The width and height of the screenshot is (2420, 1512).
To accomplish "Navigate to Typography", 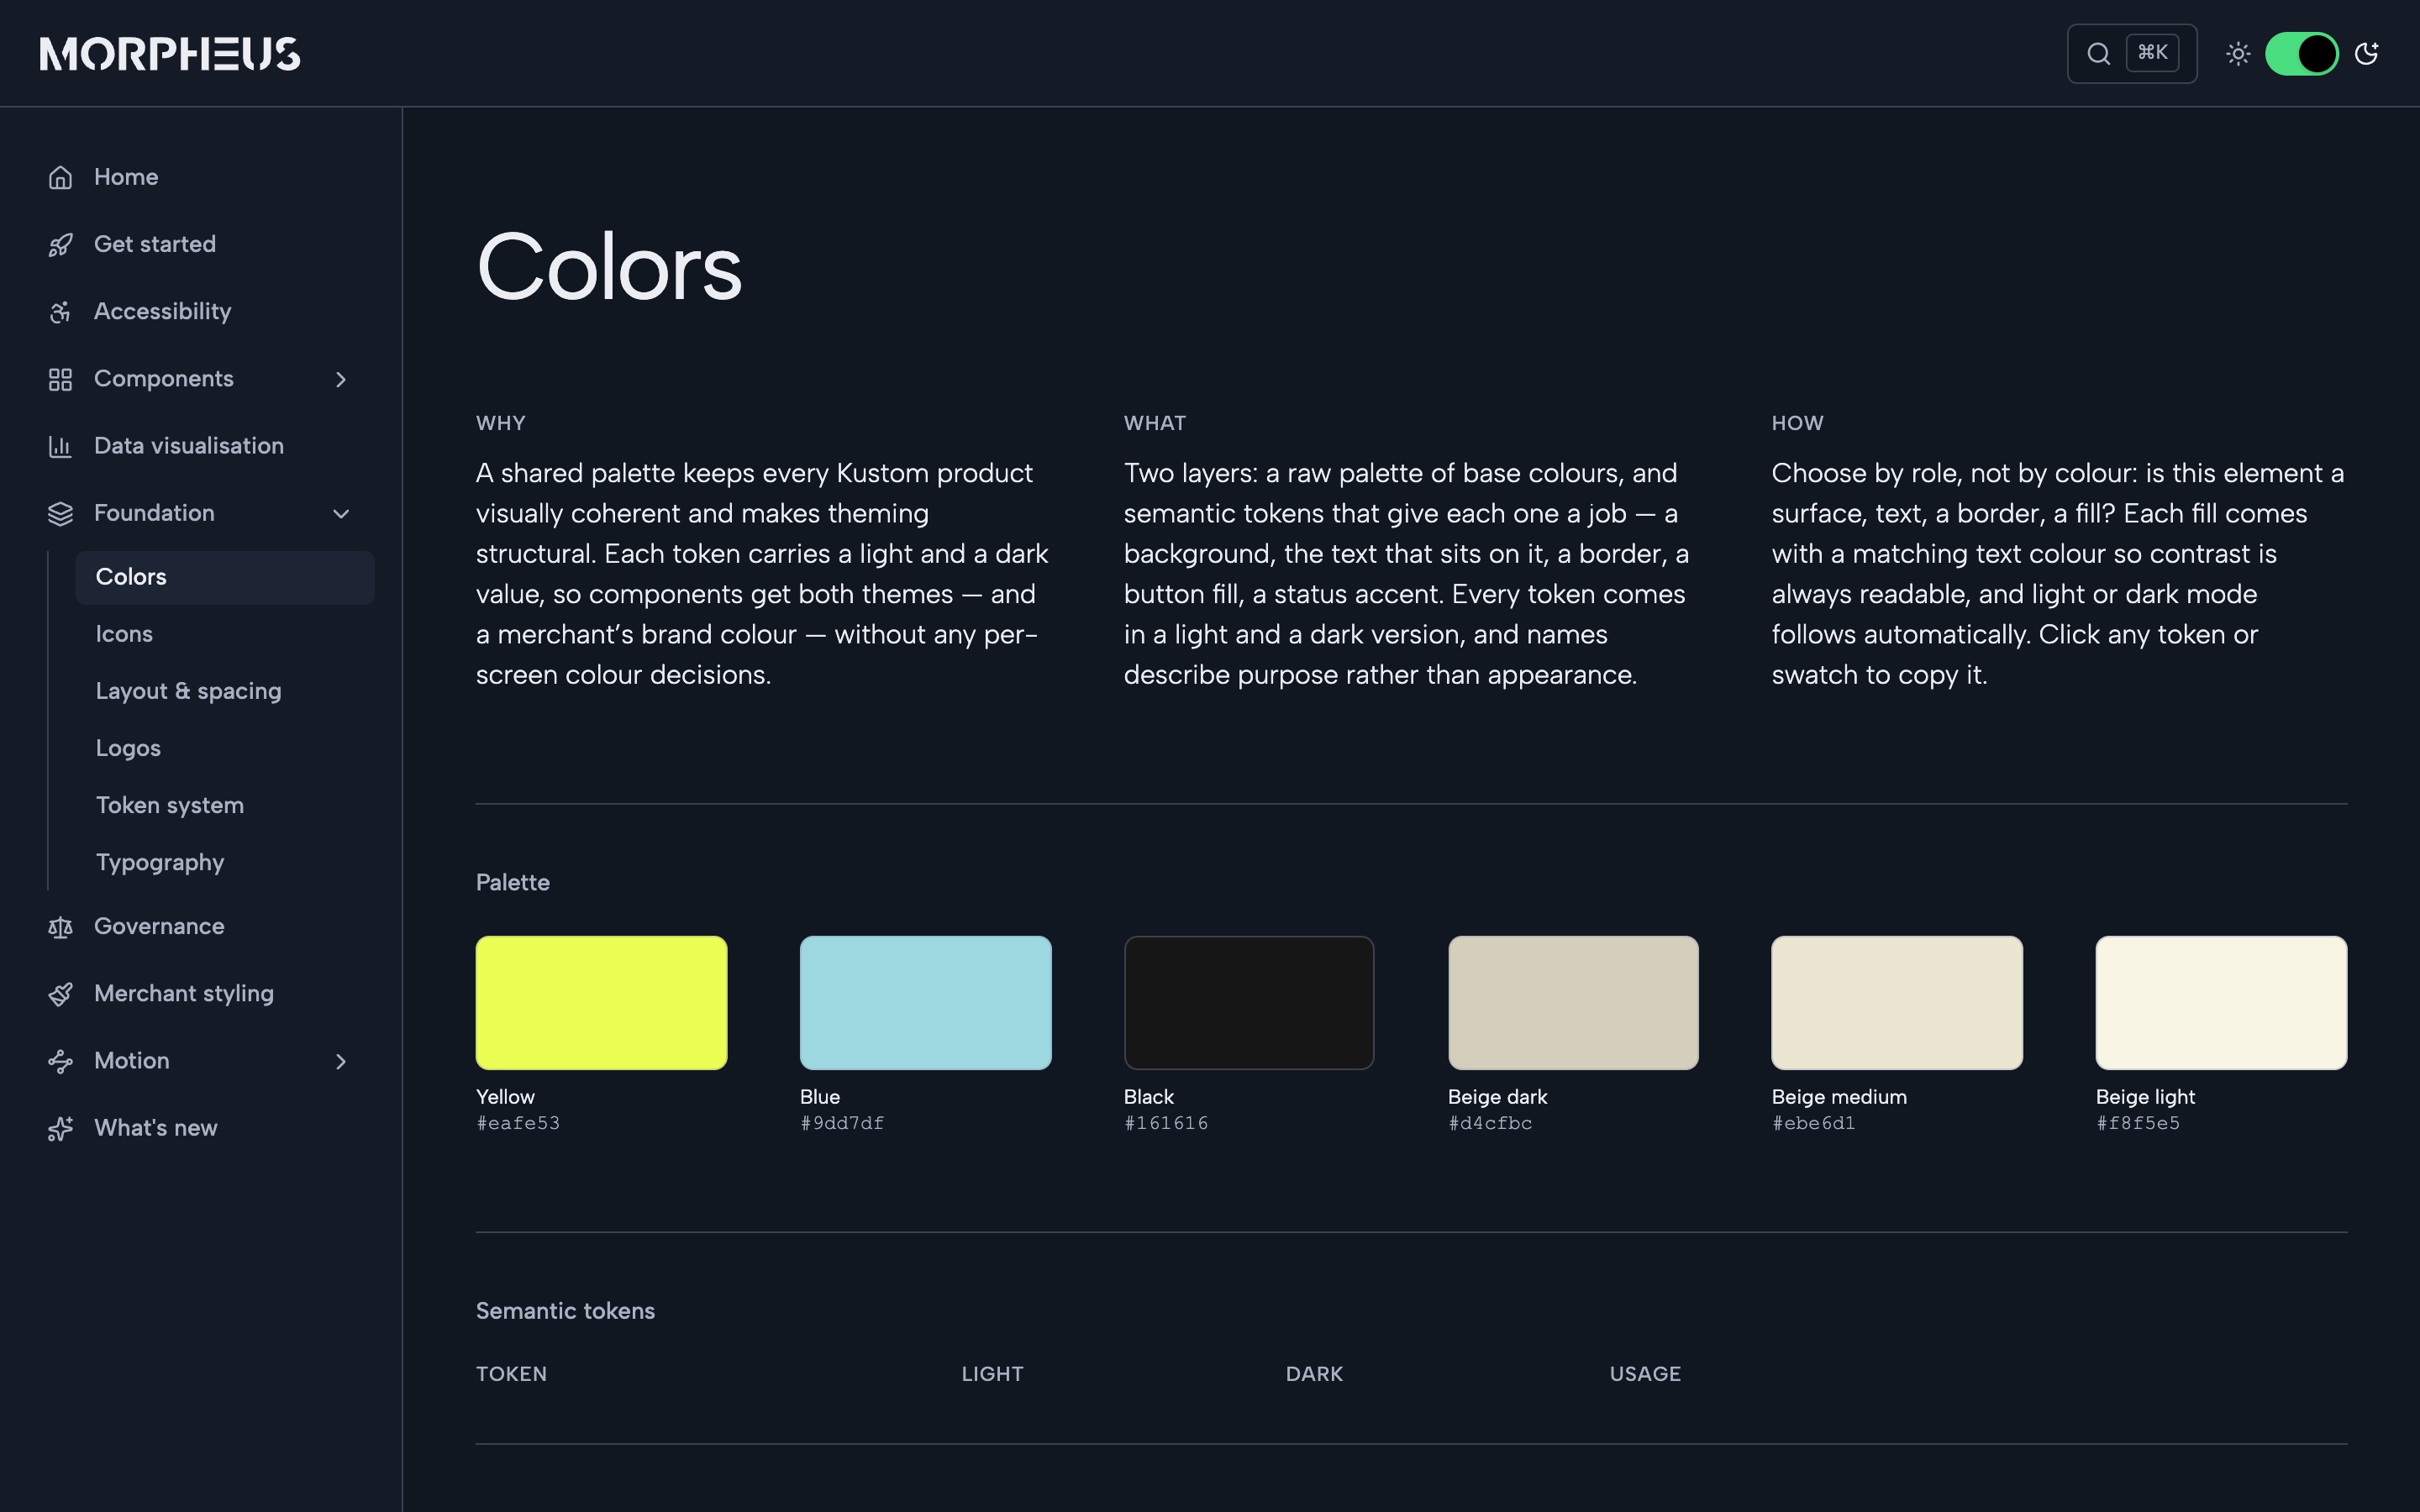I will 160,862.
